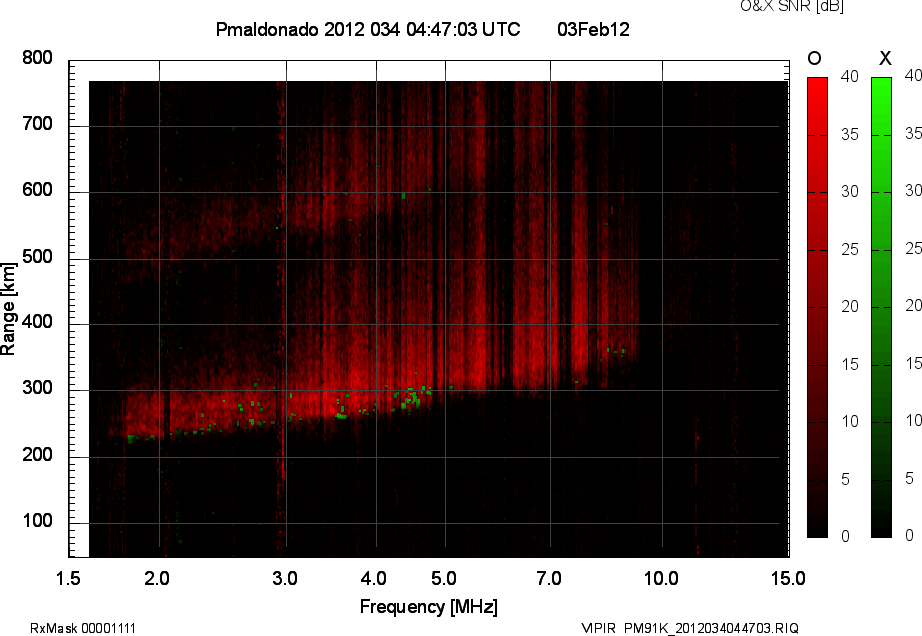Click the green X SNR color bar

(x=881, y=307)
